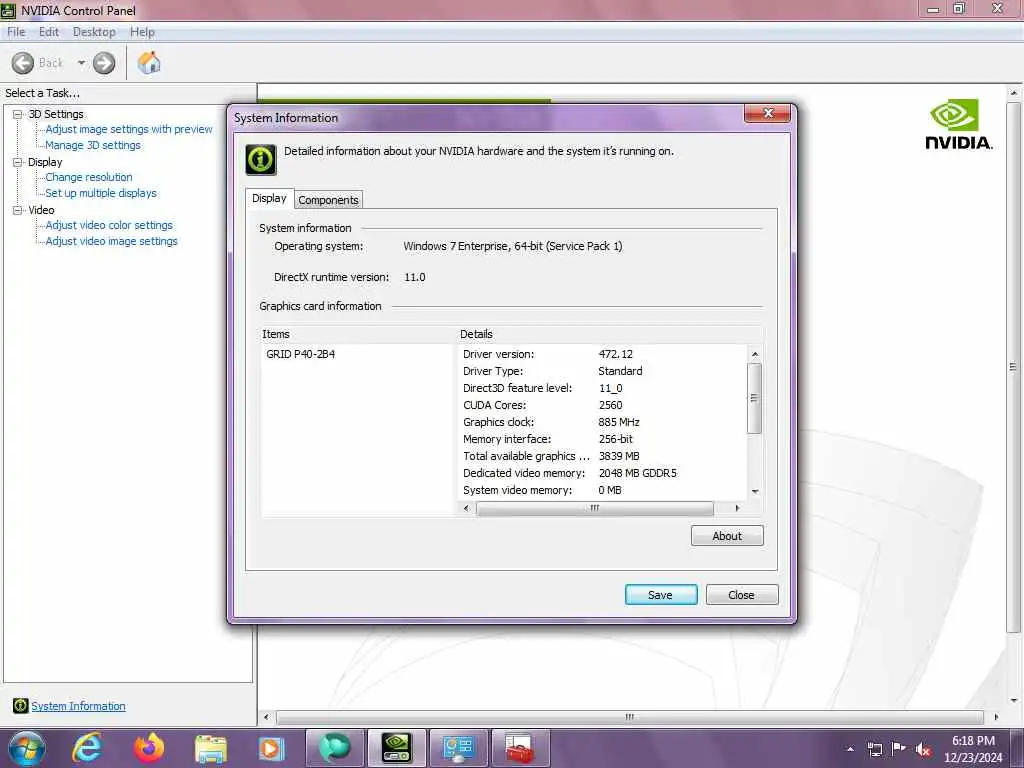This screenshot has height=768, width=1024.
Task: Open the Desktop menu
Action: coord(94,32)
